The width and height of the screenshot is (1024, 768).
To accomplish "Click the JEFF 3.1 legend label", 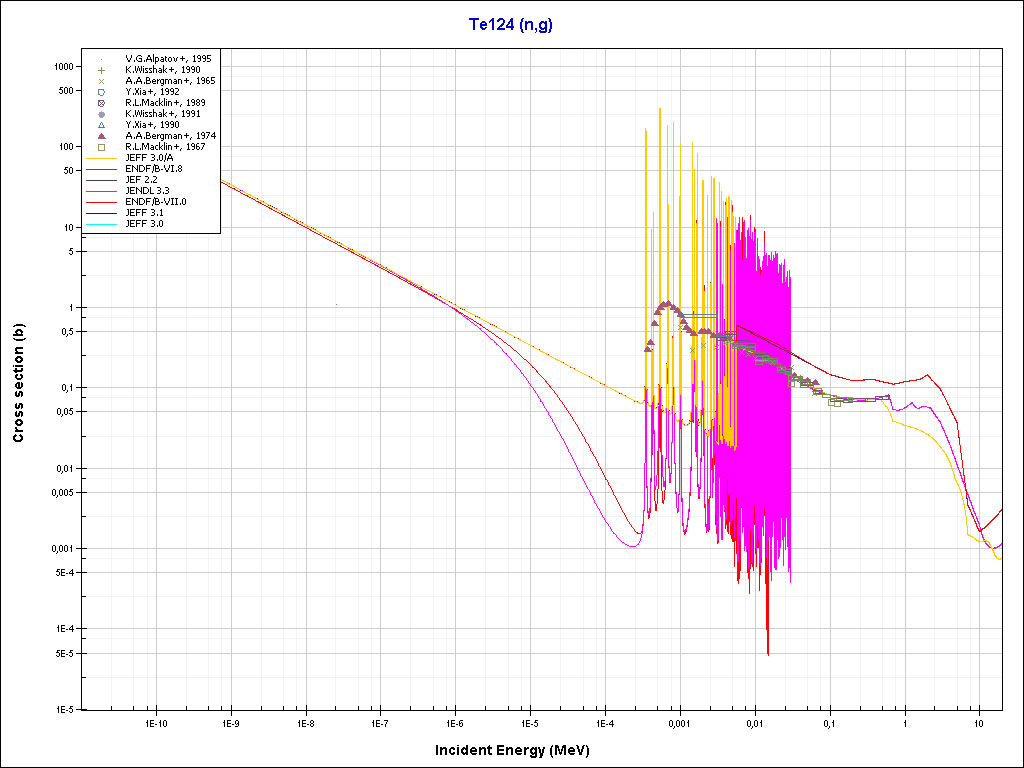I will click(144, 213).
